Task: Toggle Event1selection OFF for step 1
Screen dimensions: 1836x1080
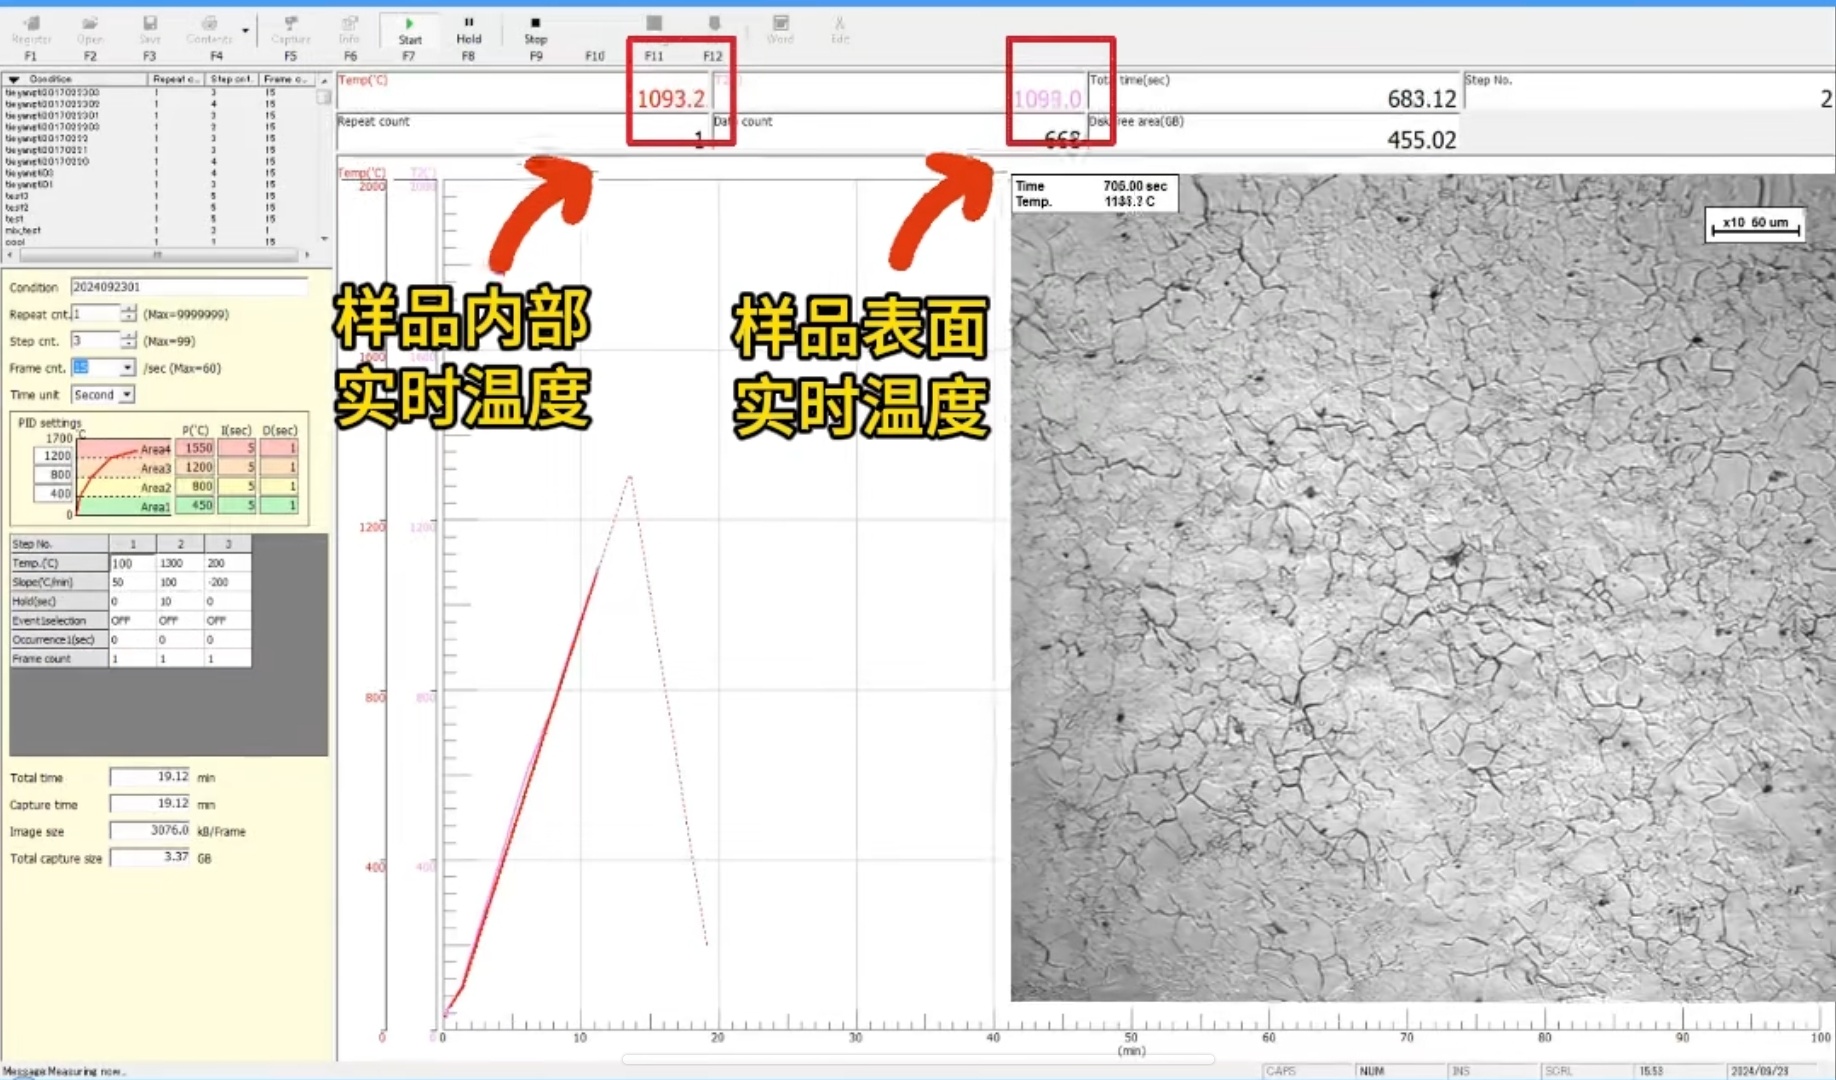Action: tap(131, 621)
